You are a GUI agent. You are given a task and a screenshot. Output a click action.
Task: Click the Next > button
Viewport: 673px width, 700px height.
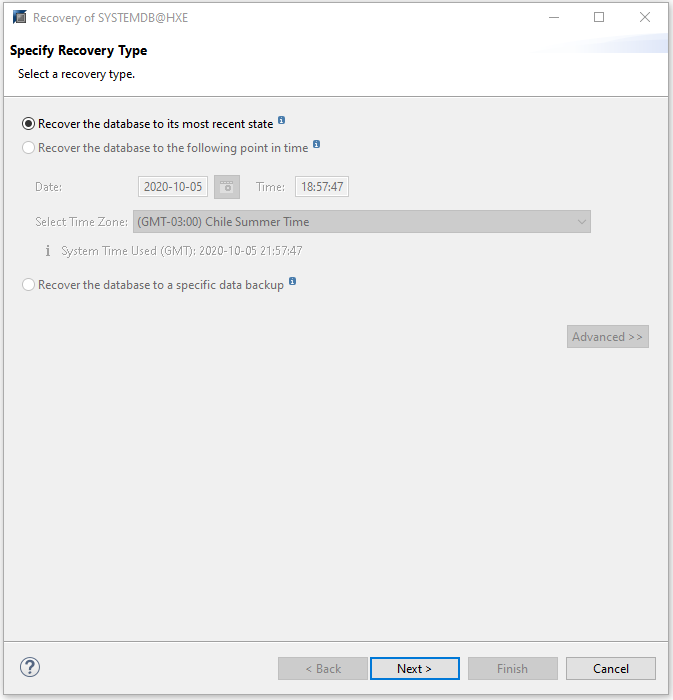tap(415, 668)
